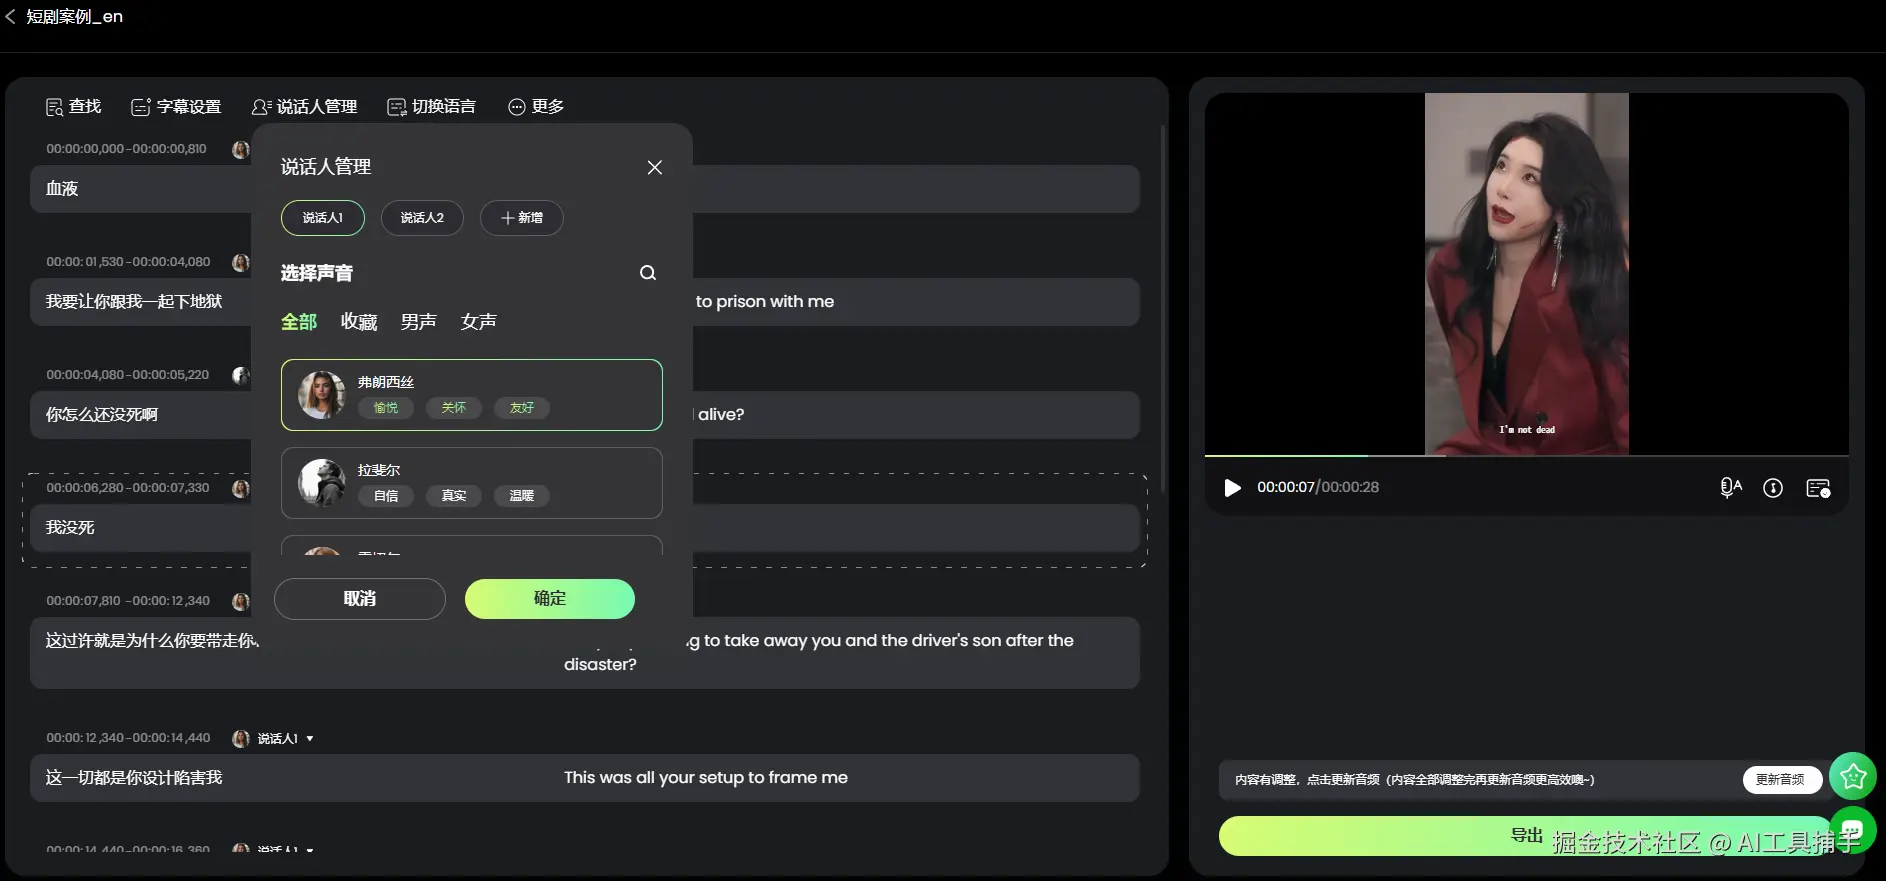Screen dimensions: 1886x881
Task: Click the 关怀 tag on 弗朗西丝
Action: point(454,408)
